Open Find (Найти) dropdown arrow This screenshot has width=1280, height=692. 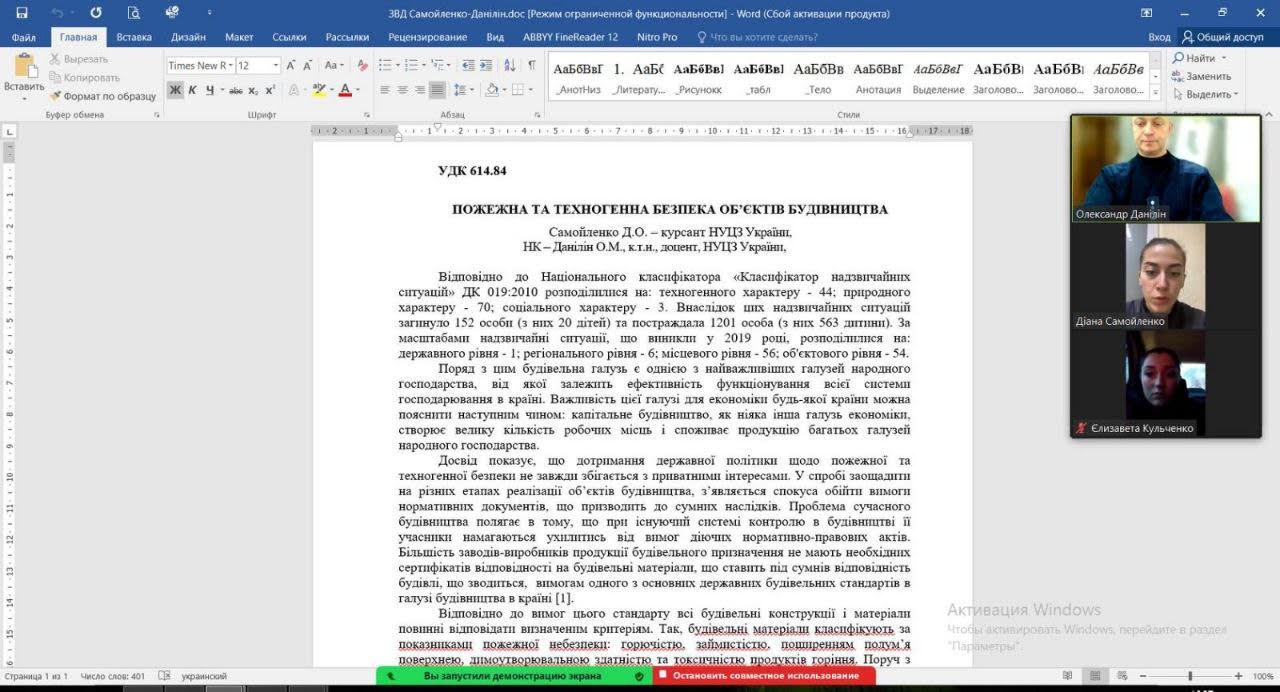1224,58
